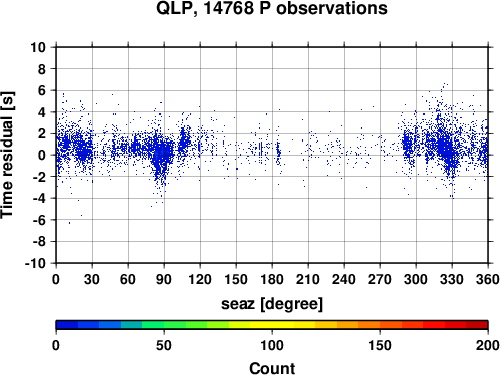Click the 'Count' colorbar label
Viewport: 500px width, 375px height.
pos(272,368)
